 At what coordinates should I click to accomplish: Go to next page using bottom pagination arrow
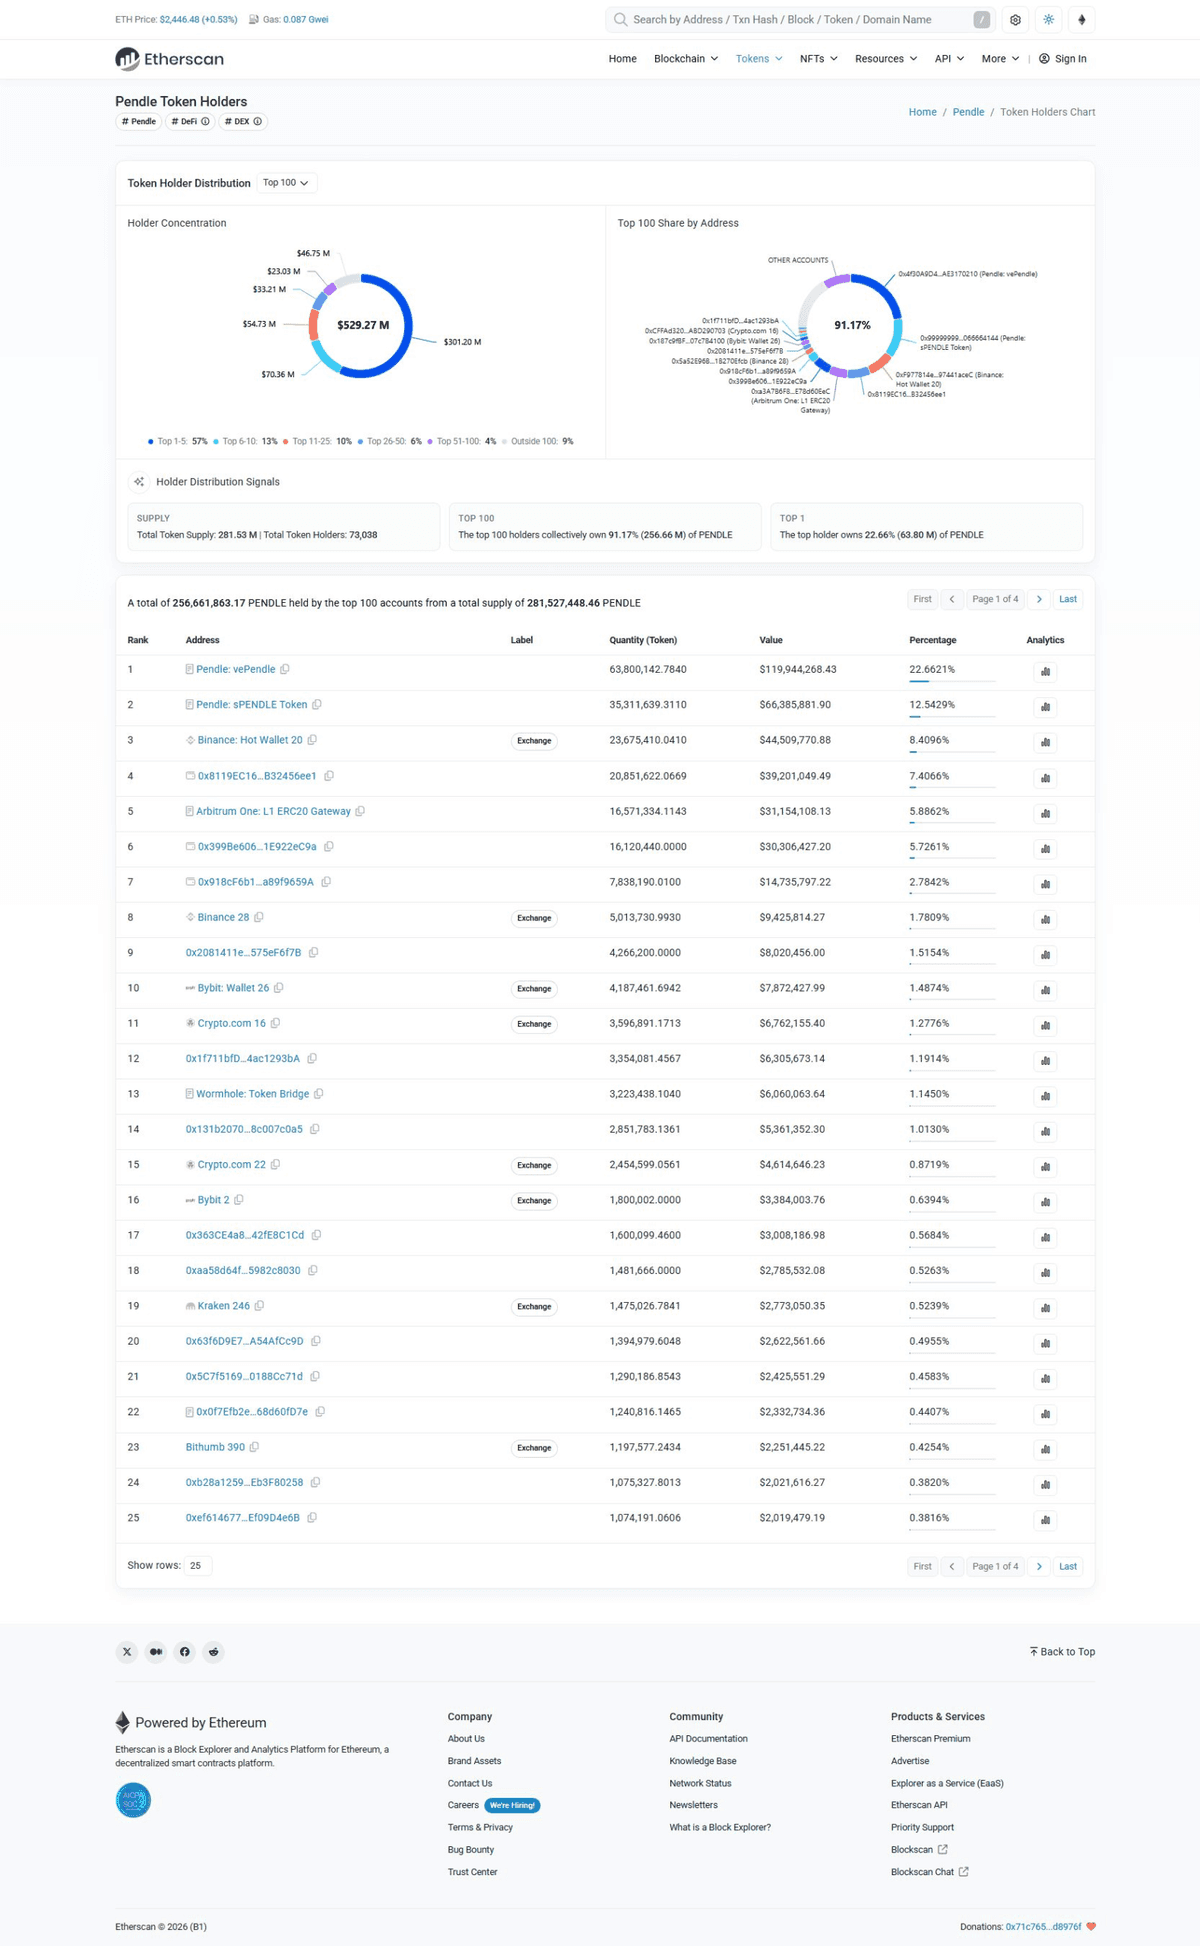(x=1039, y=1566)
